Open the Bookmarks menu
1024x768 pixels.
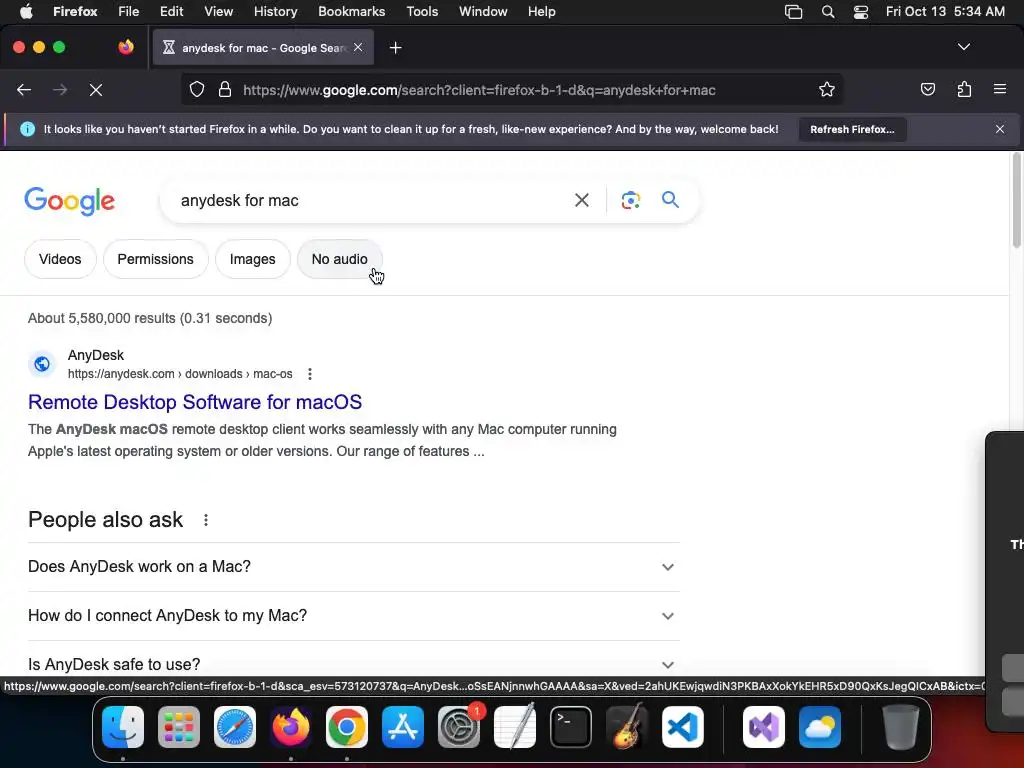pos(351,12)
